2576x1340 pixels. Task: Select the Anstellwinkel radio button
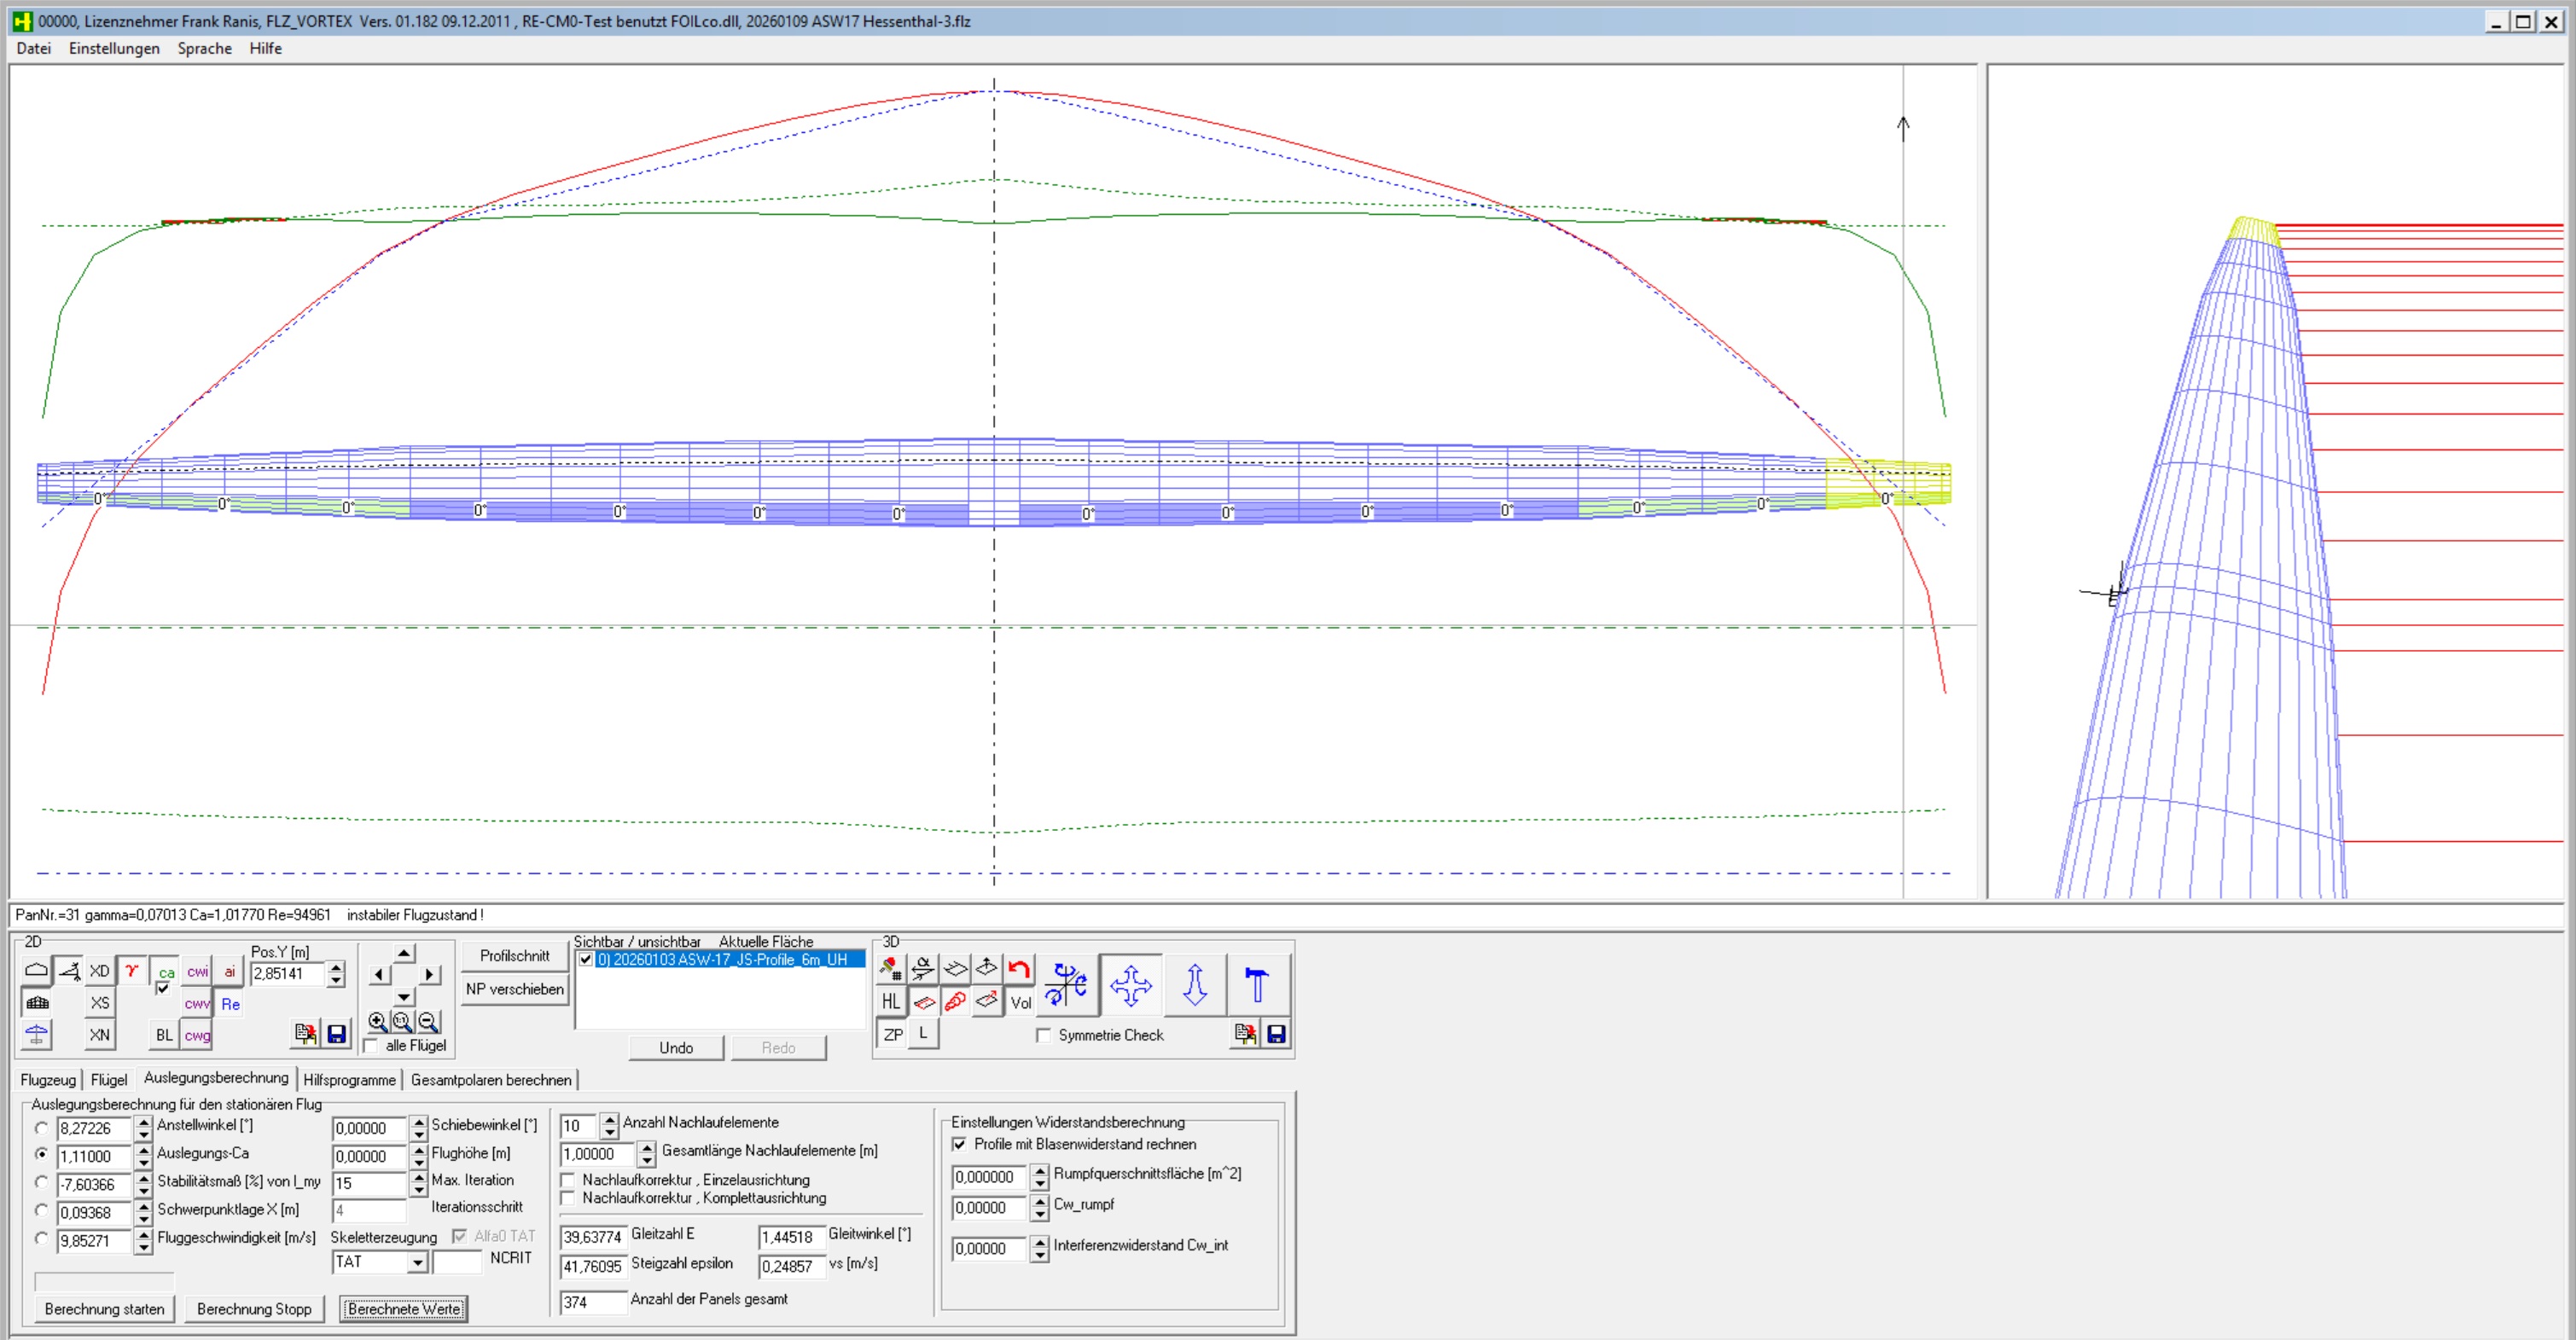click(42, 1127)
